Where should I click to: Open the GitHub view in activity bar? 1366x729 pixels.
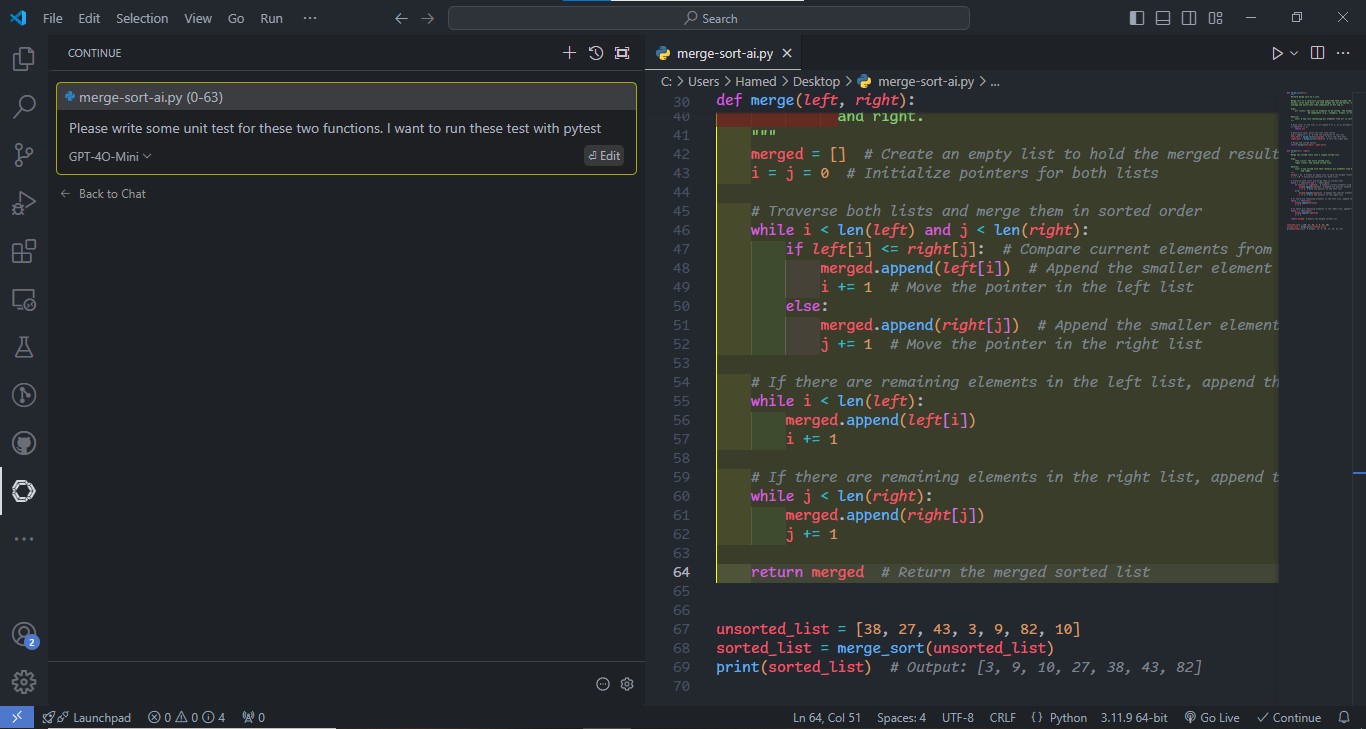[24, 443]
